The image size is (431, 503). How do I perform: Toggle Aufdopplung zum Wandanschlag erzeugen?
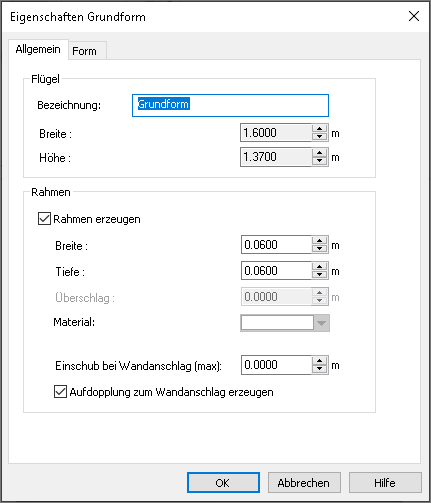[60, 392]
